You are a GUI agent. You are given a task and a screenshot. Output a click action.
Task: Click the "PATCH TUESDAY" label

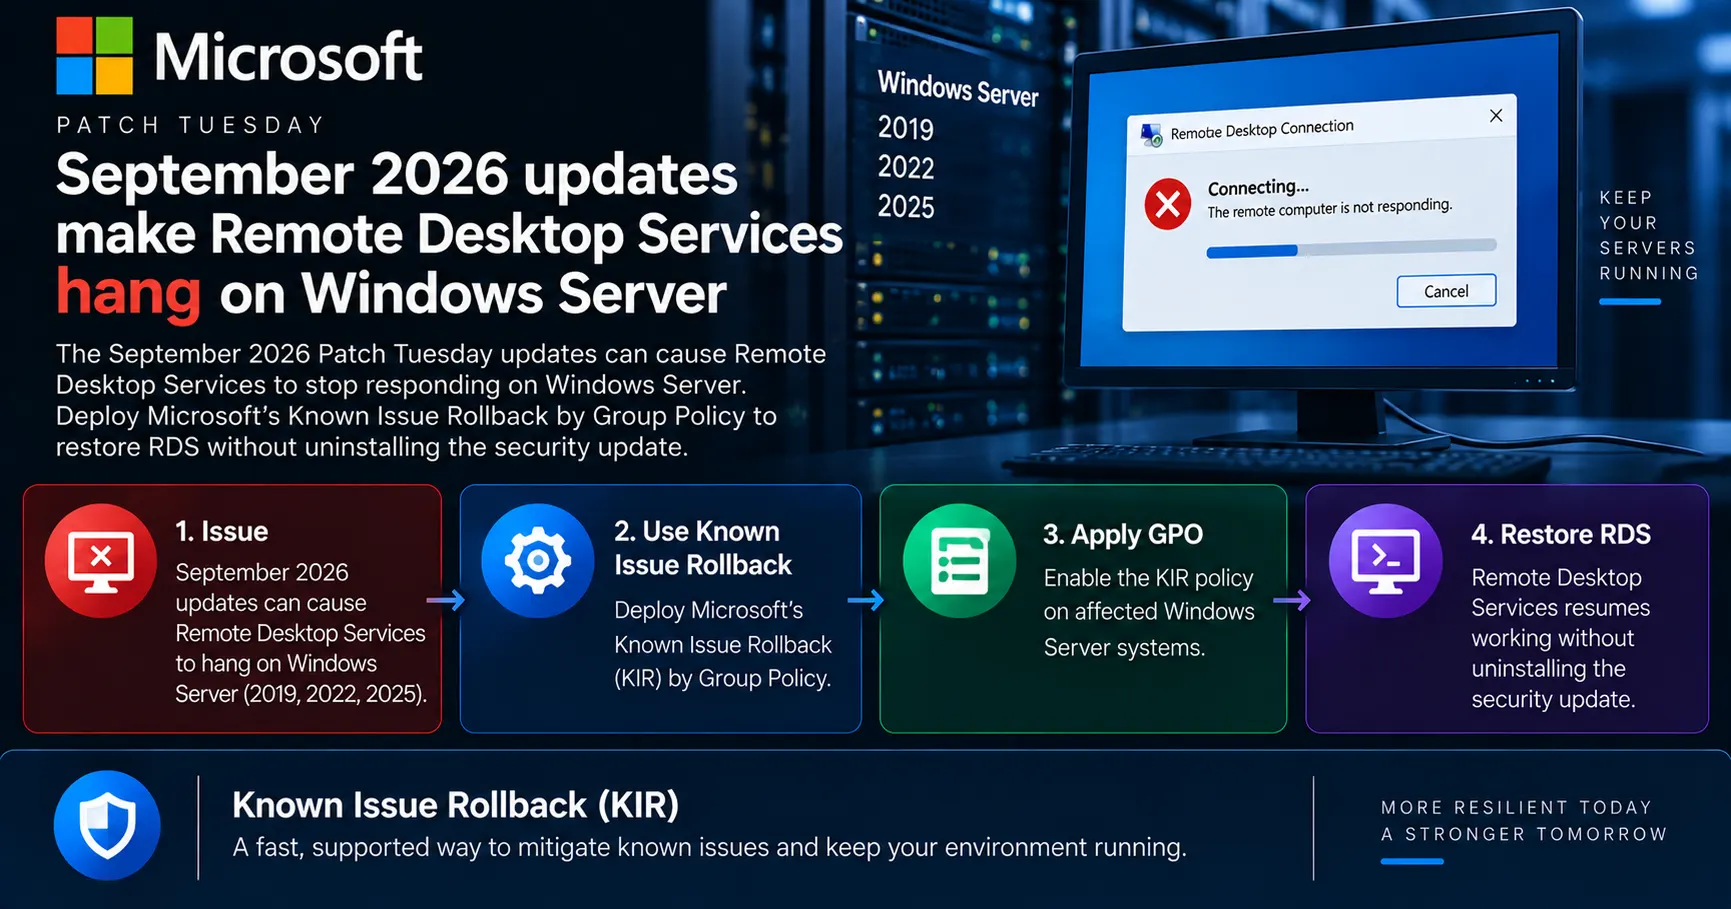coord(190,125)
